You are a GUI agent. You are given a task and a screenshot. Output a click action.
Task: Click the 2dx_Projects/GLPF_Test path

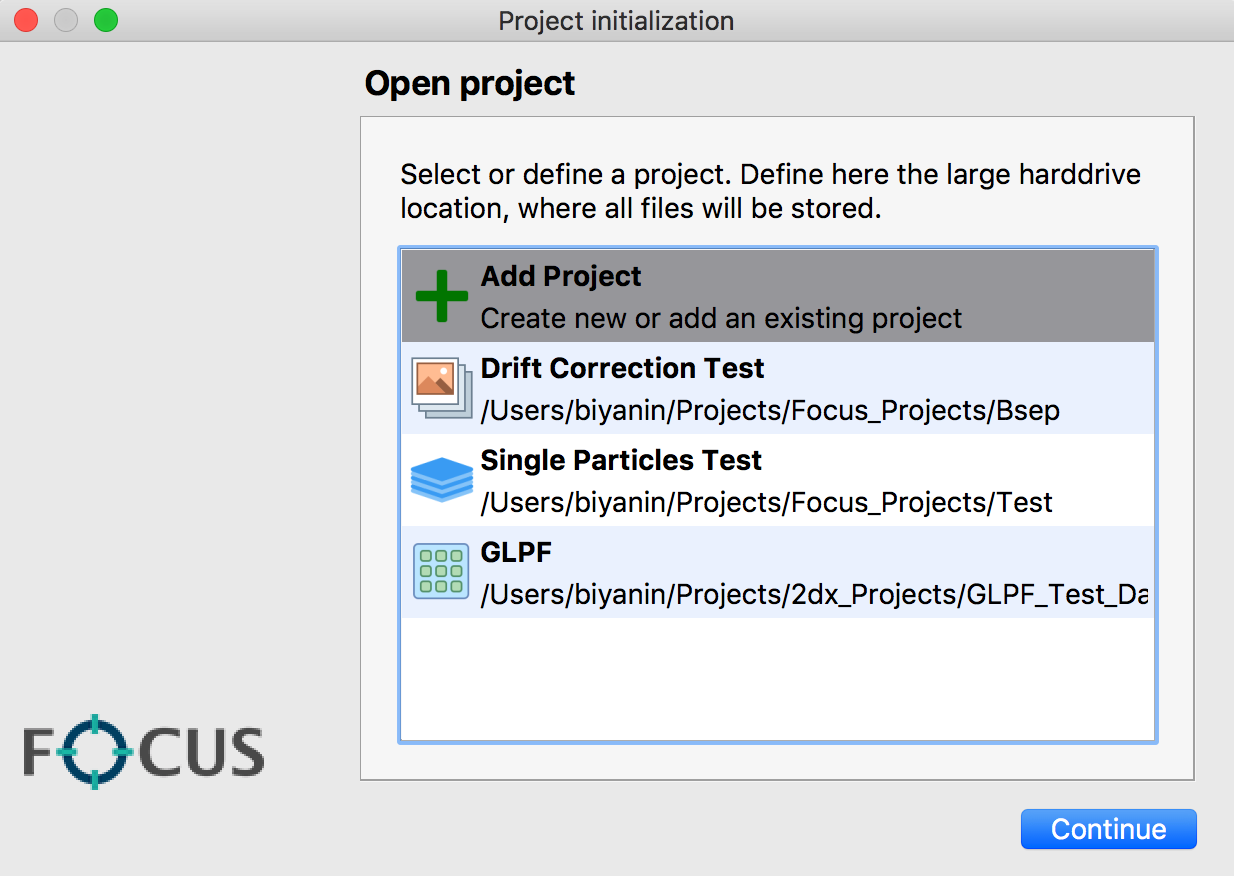[x=813, y=594]
